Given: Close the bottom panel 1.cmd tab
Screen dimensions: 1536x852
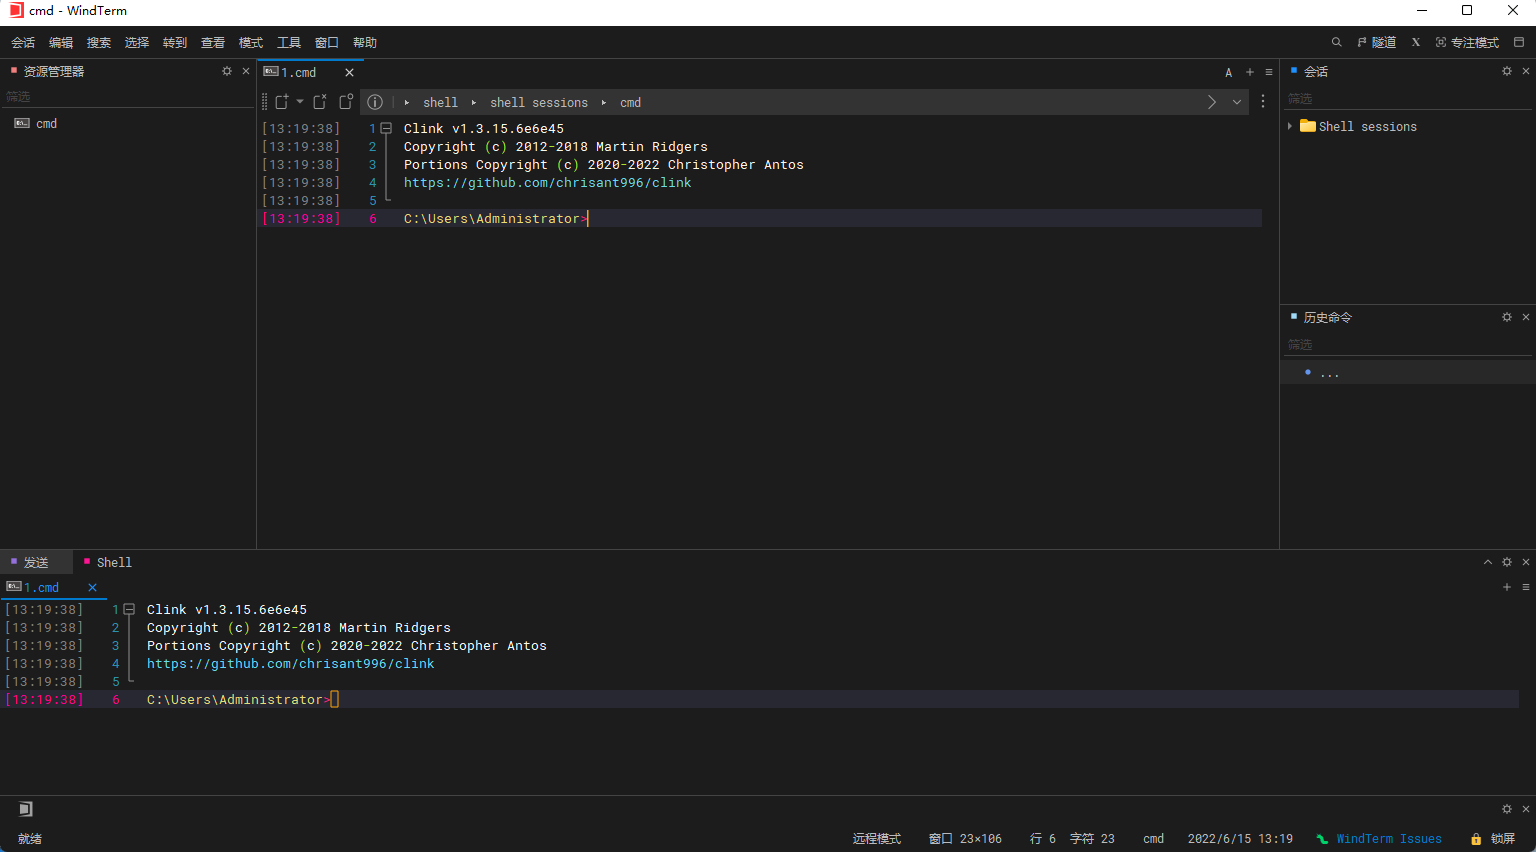Looking at the screenshot, I should point(92,588).
